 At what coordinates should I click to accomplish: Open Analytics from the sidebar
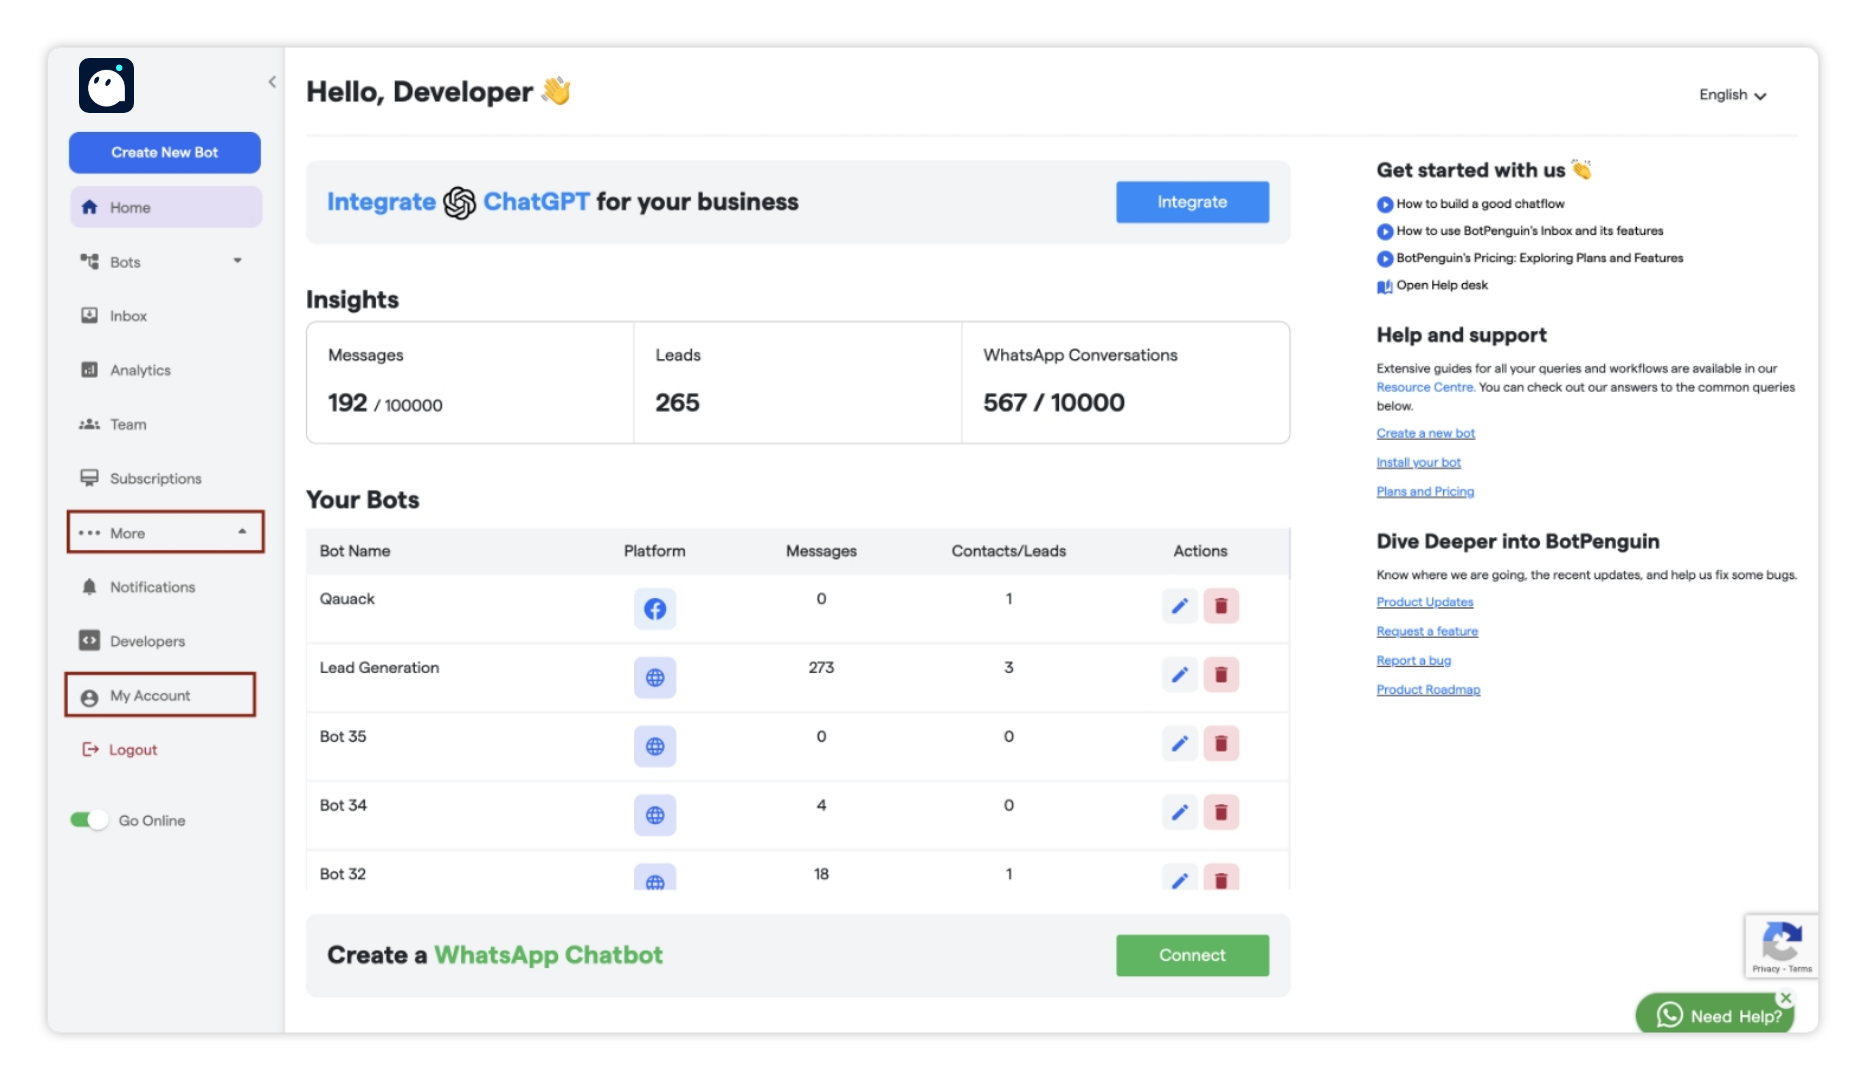pos(138,369)
